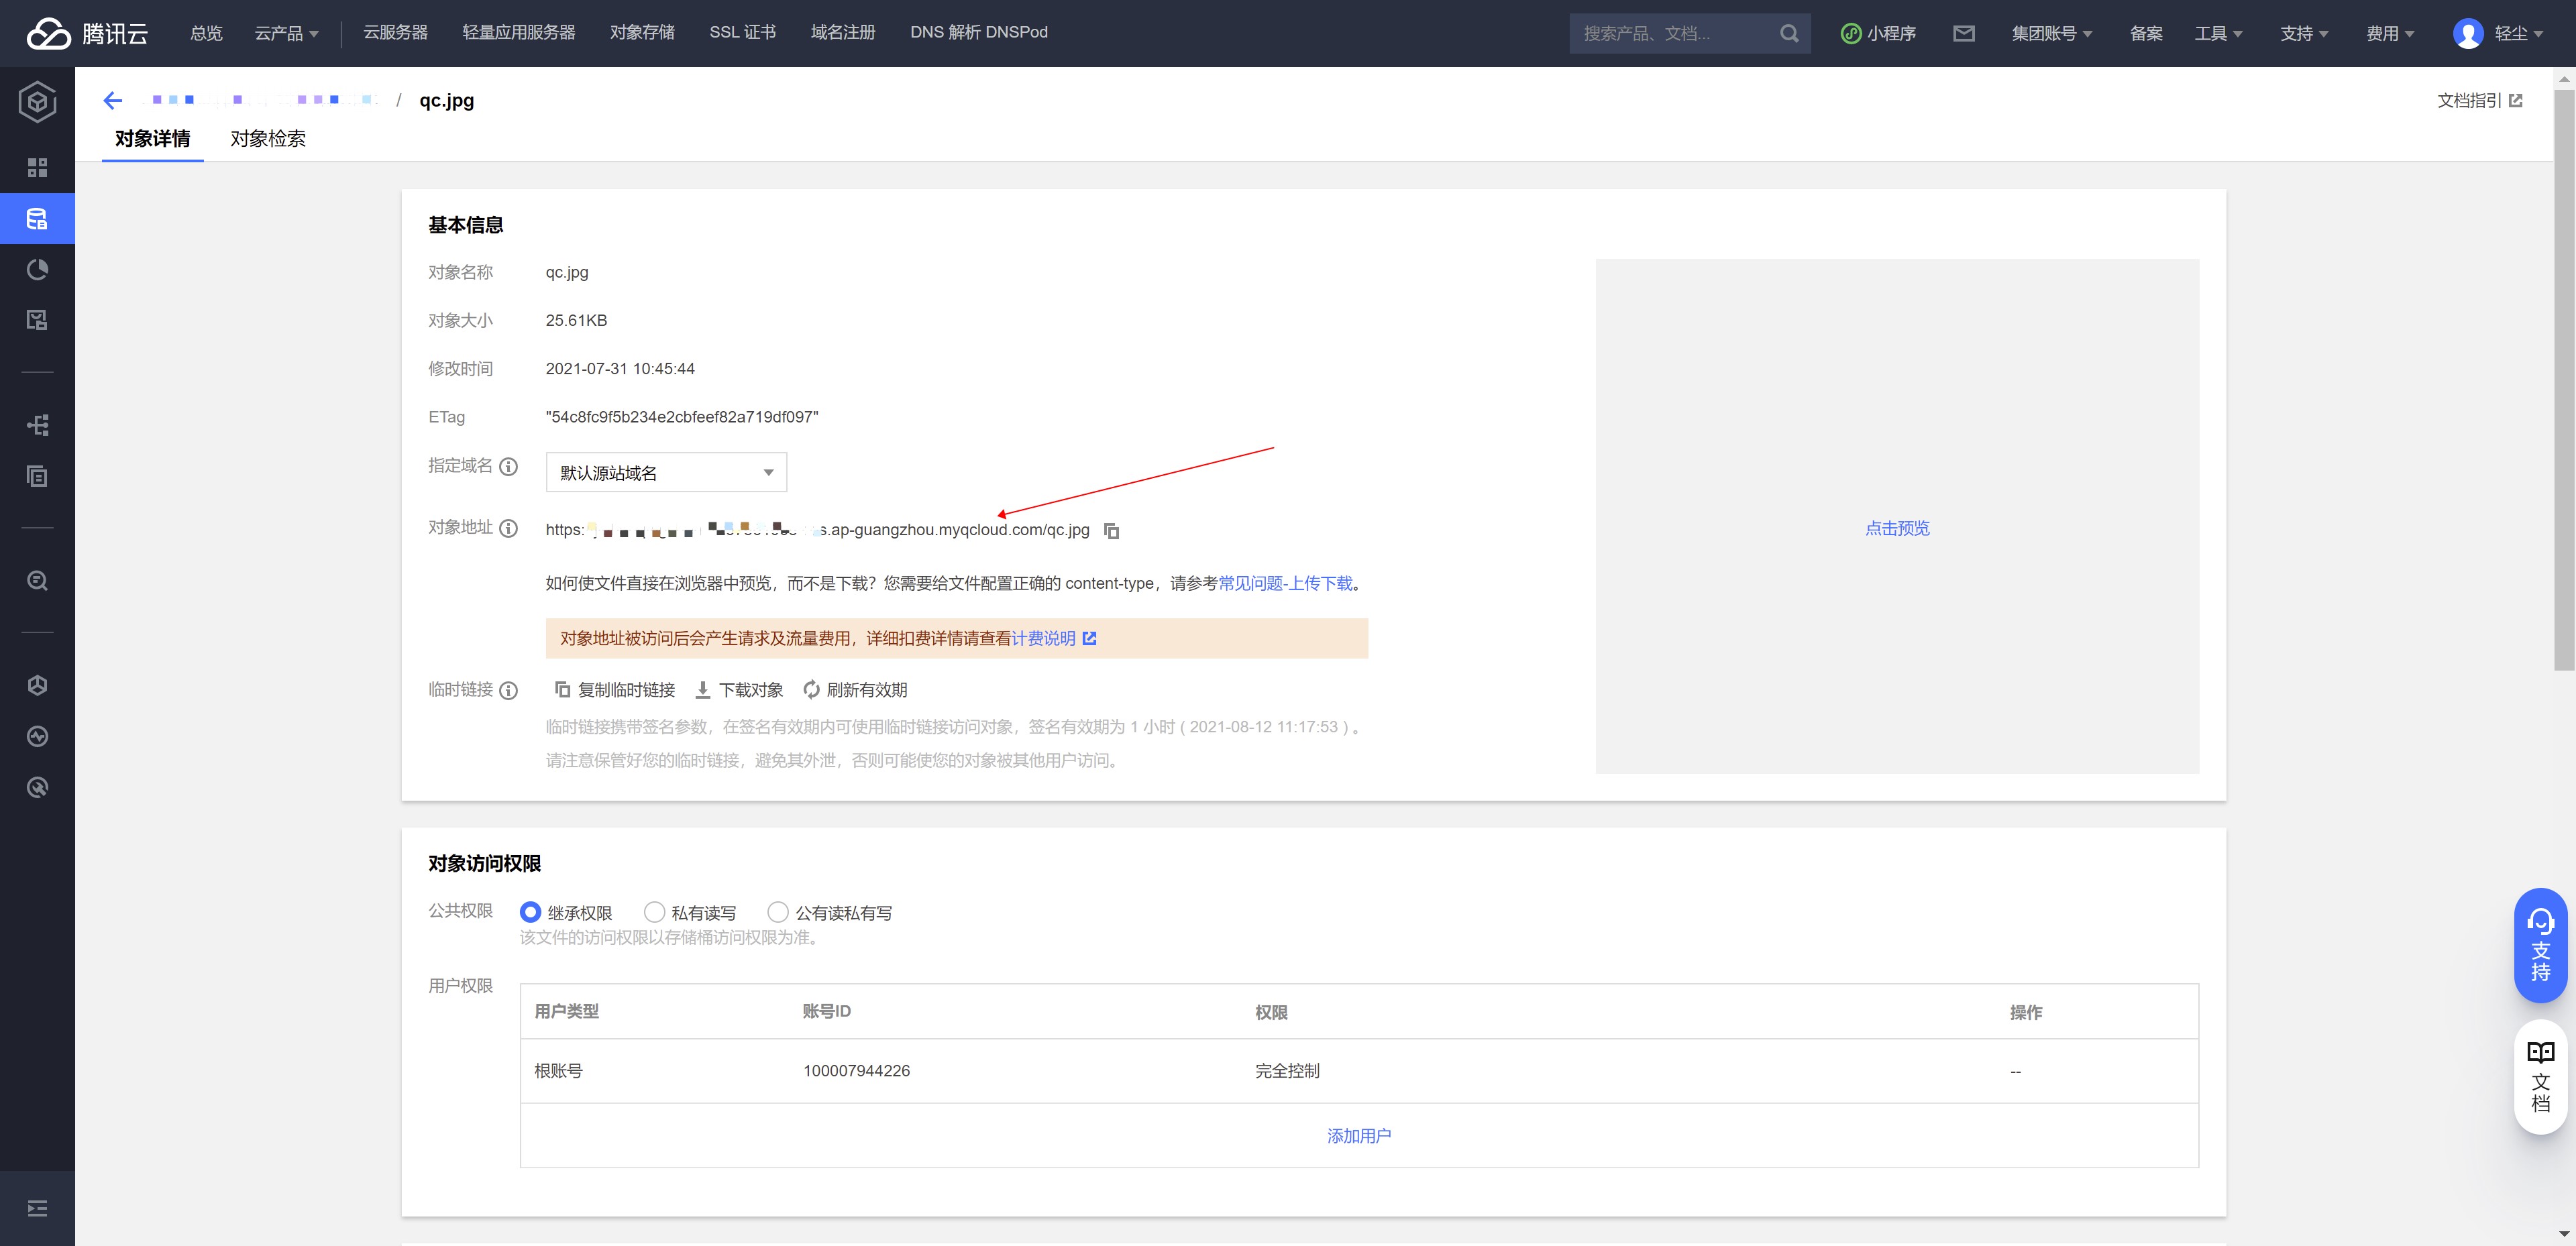This screenshot has width=2576, height=1246.
Task: Click the back arrow beside breadcrumb
Action: tap(113, 100)
